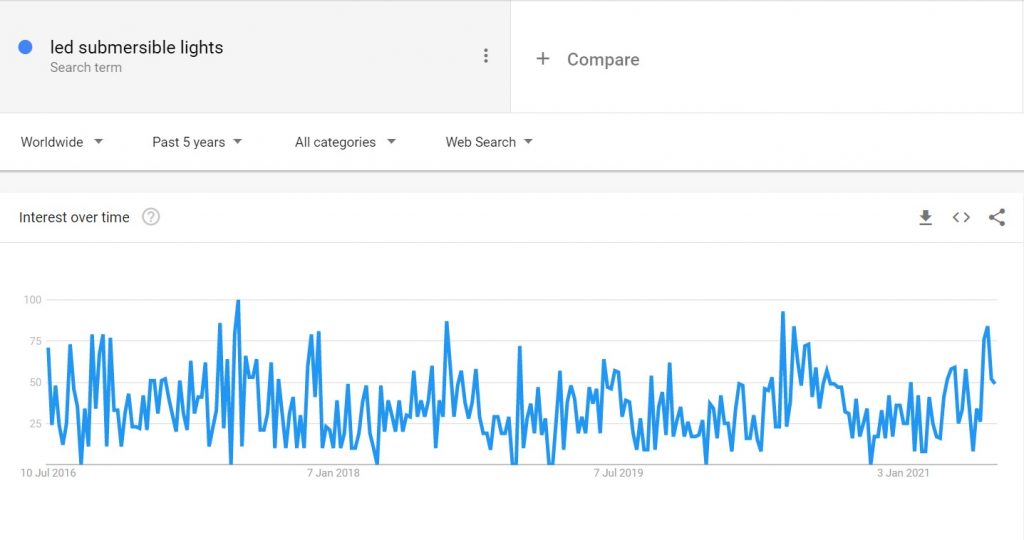
Task: Click the blue dot search term color
Action: pos(25,47)
